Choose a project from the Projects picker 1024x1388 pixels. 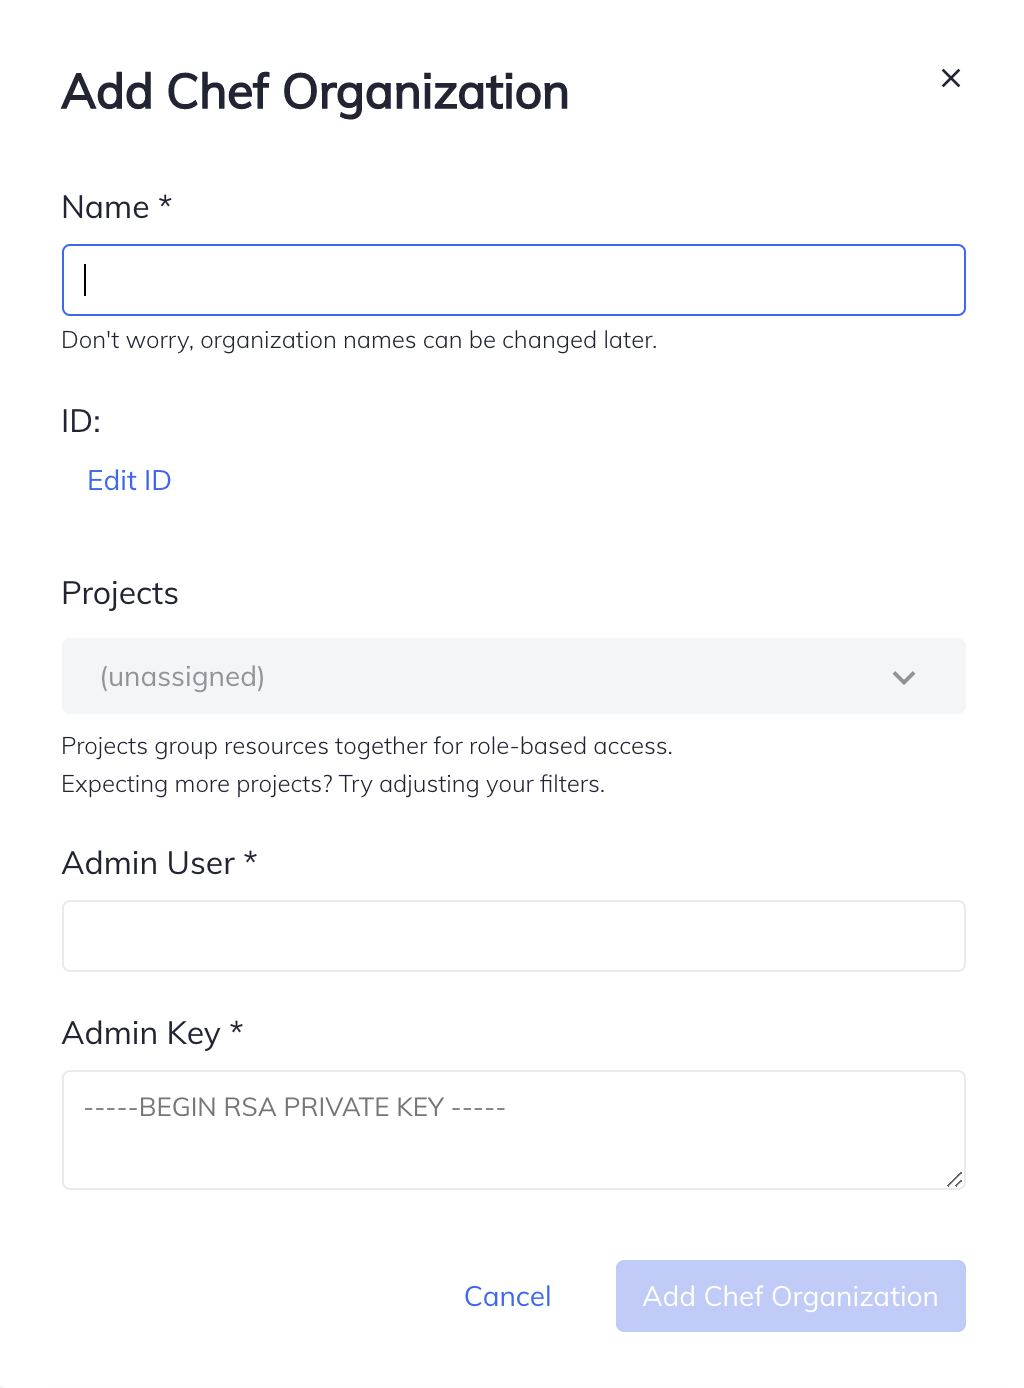point(513,677)
